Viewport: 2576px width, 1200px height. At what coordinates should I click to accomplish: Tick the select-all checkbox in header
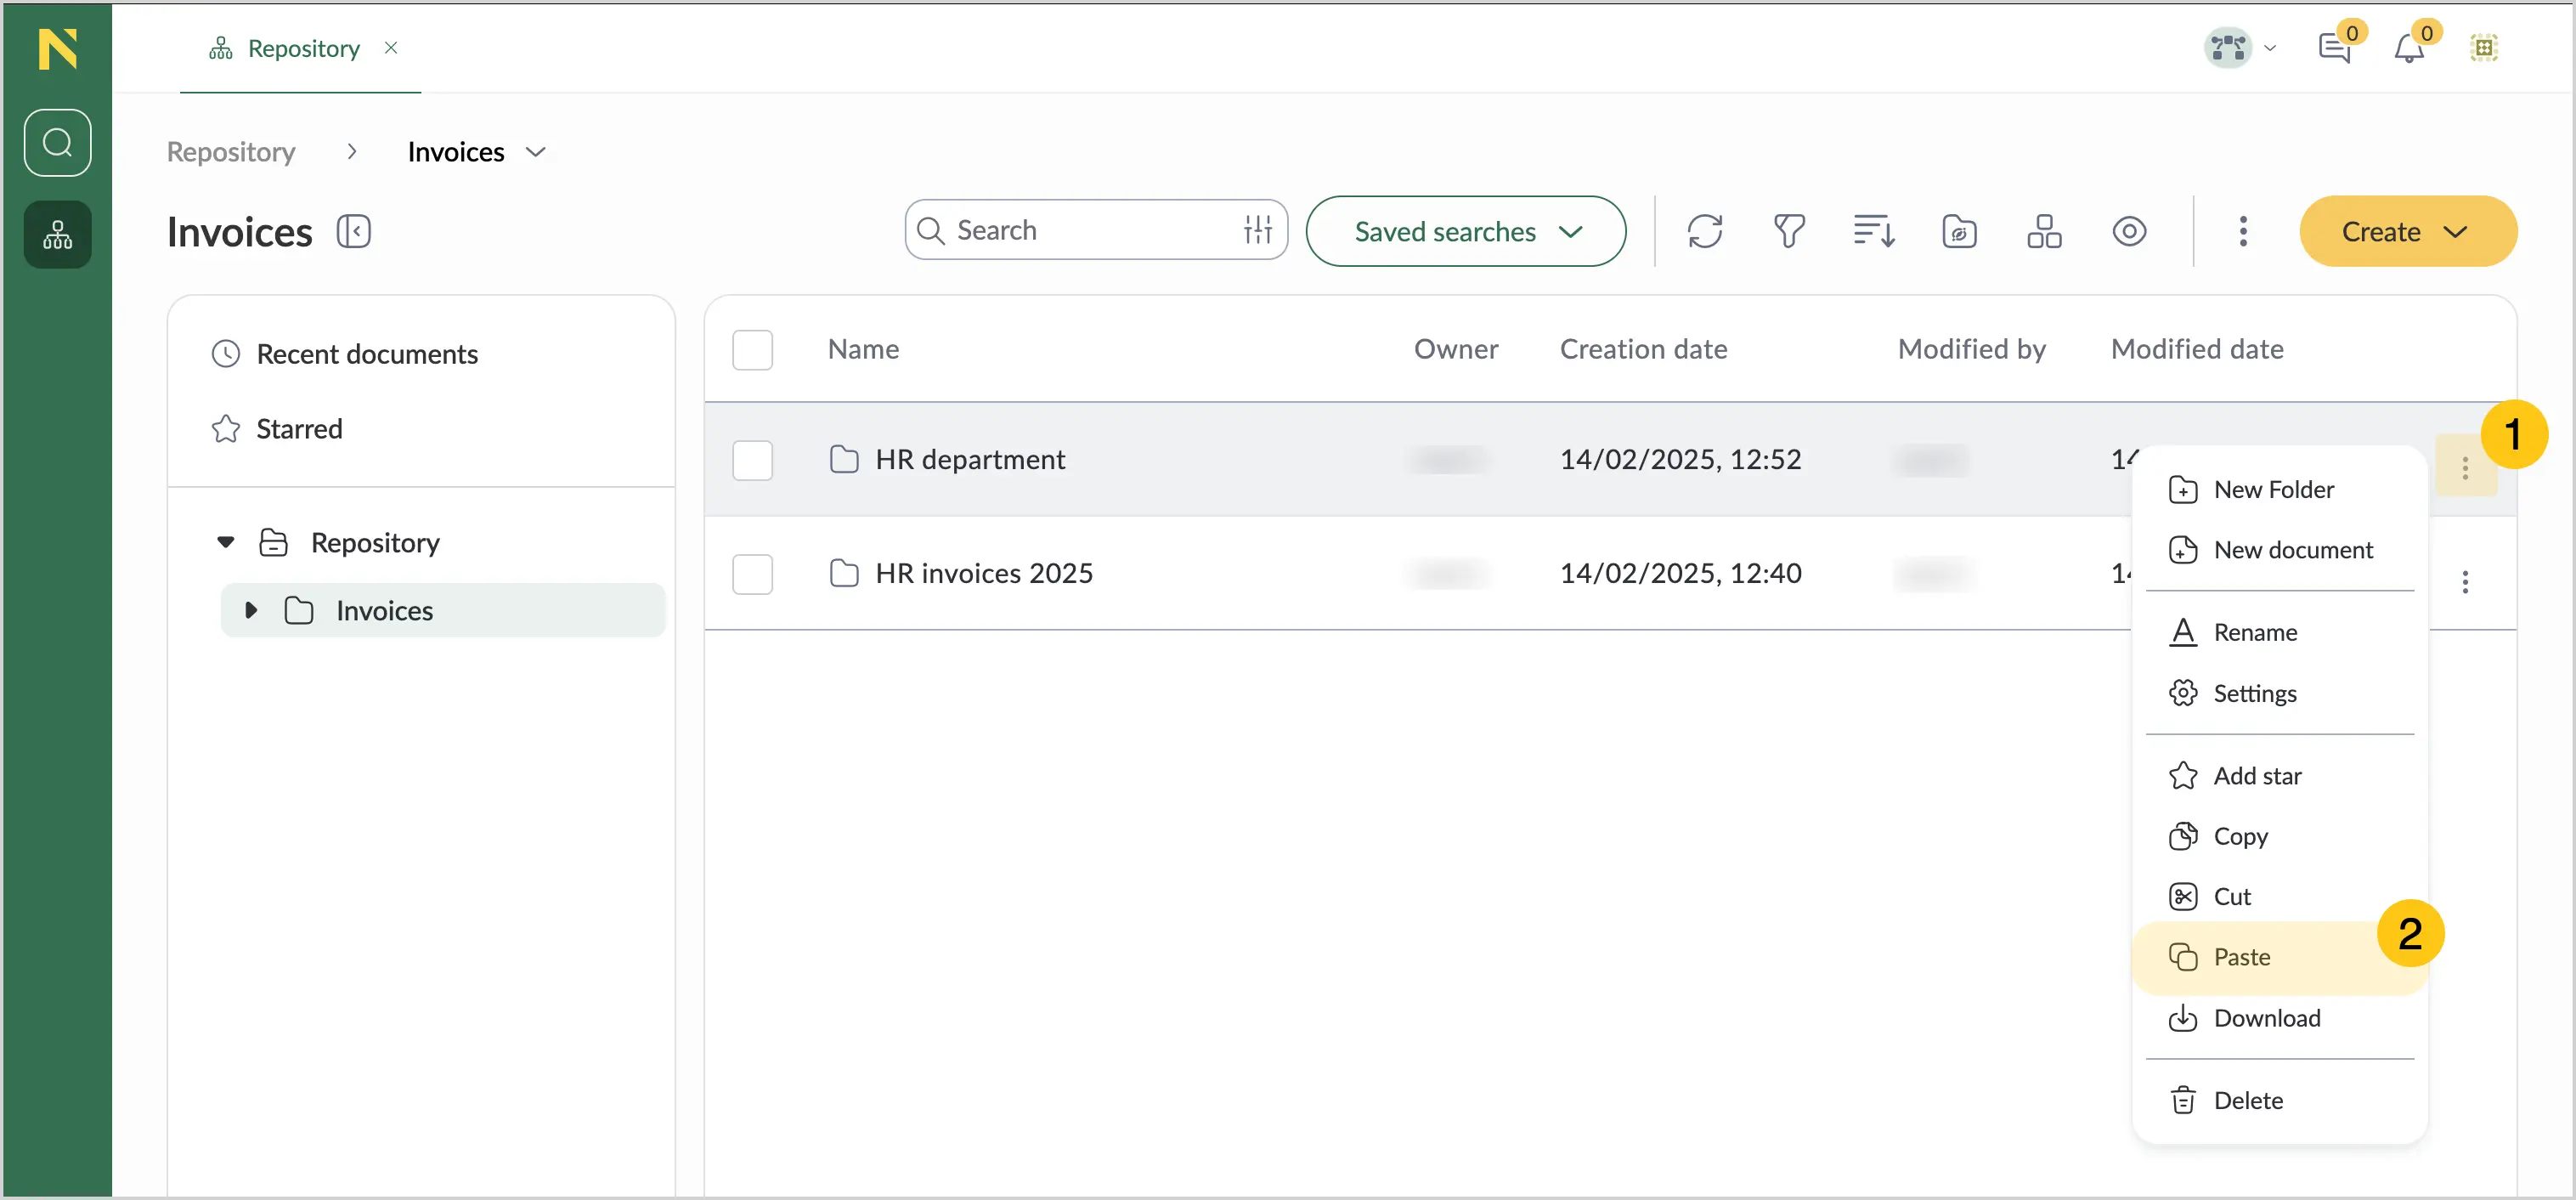(x=752, y=350)
